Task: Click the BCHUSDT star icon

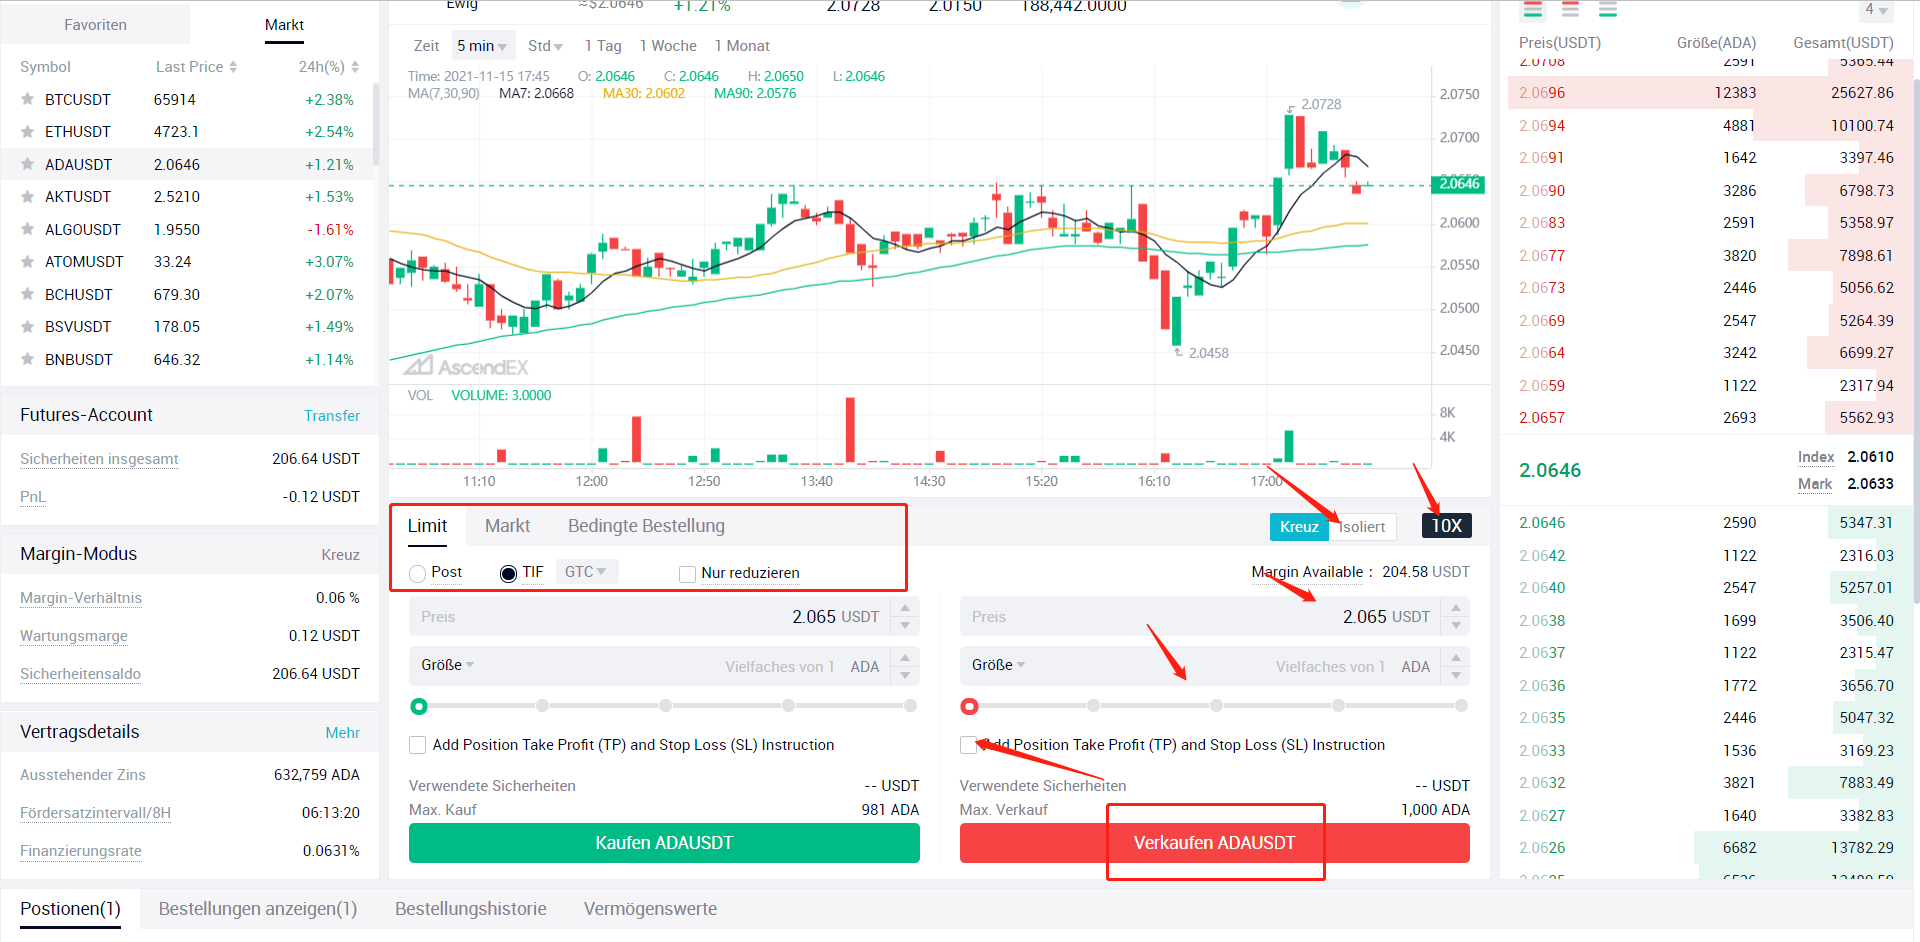Action: (x=28, y=294)
